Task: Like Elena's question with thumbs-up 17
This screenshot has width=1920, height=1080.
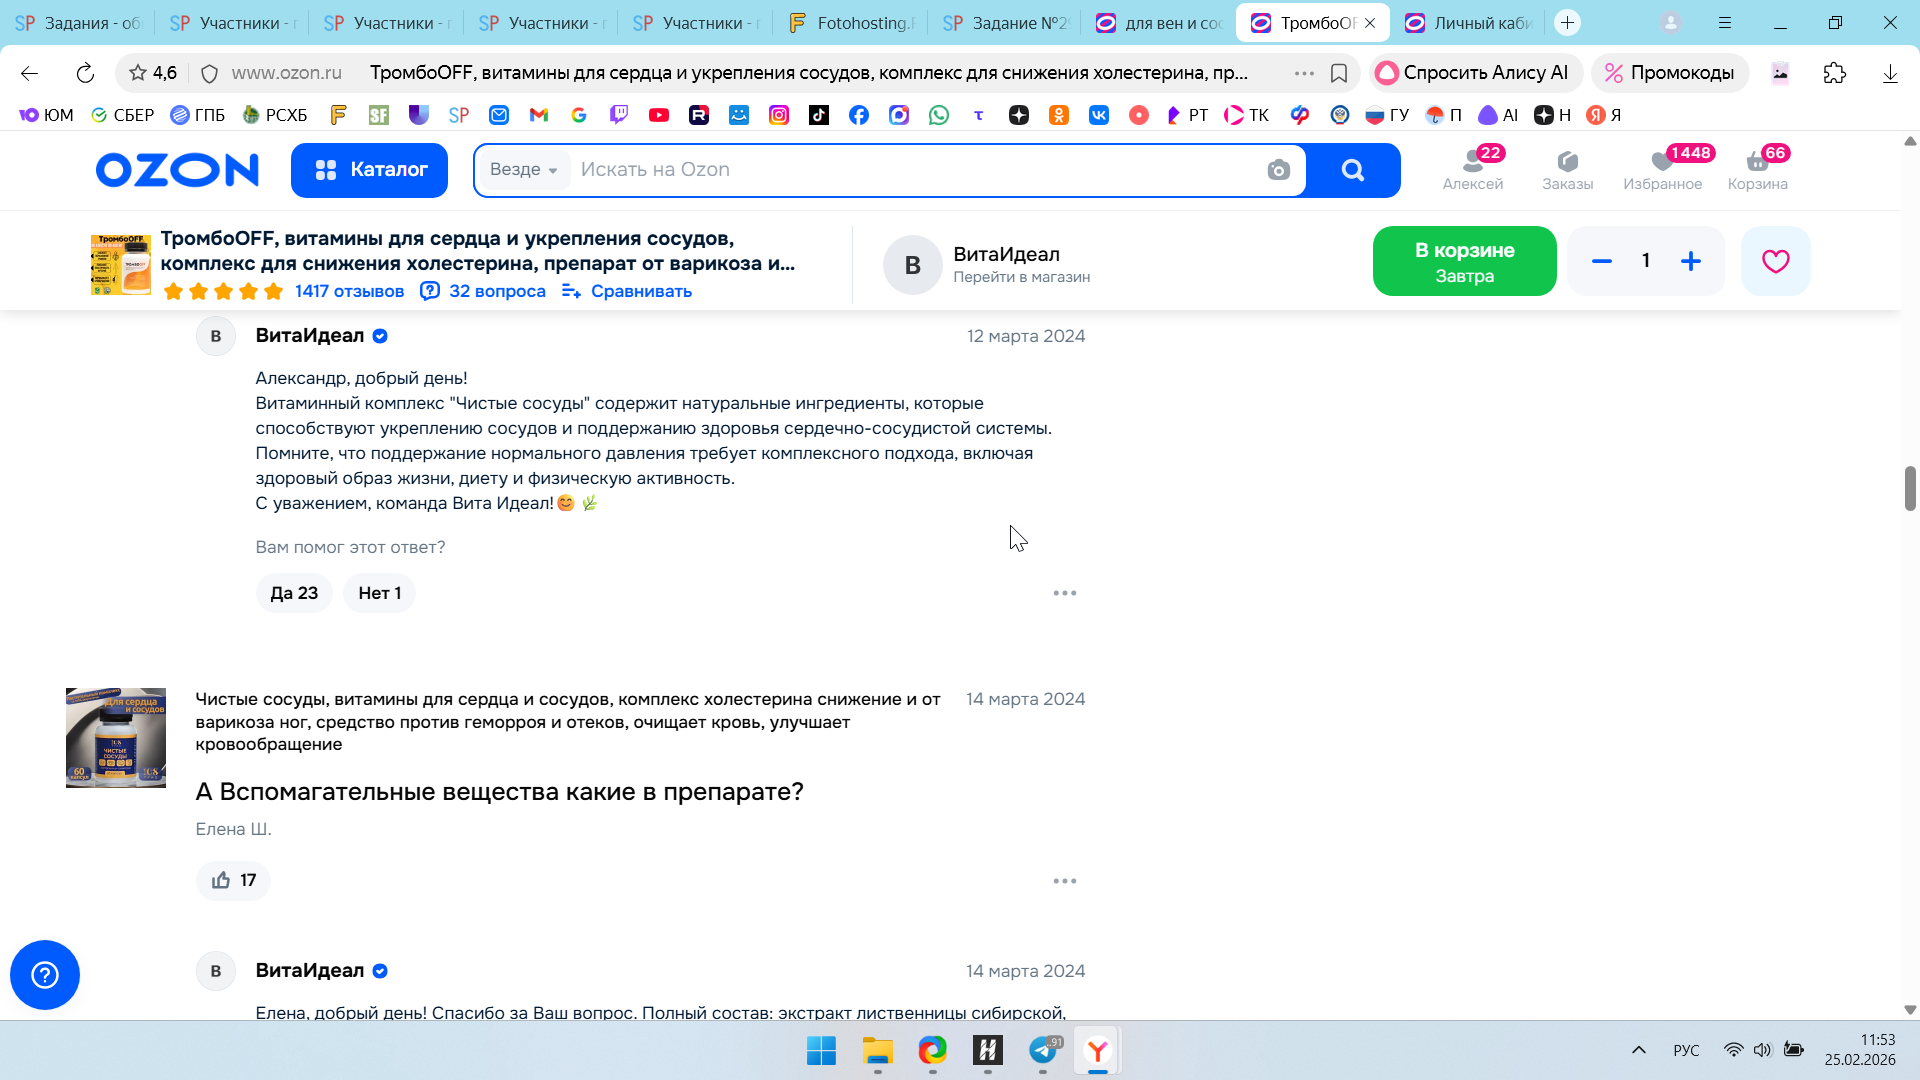Action: (233, 880)
